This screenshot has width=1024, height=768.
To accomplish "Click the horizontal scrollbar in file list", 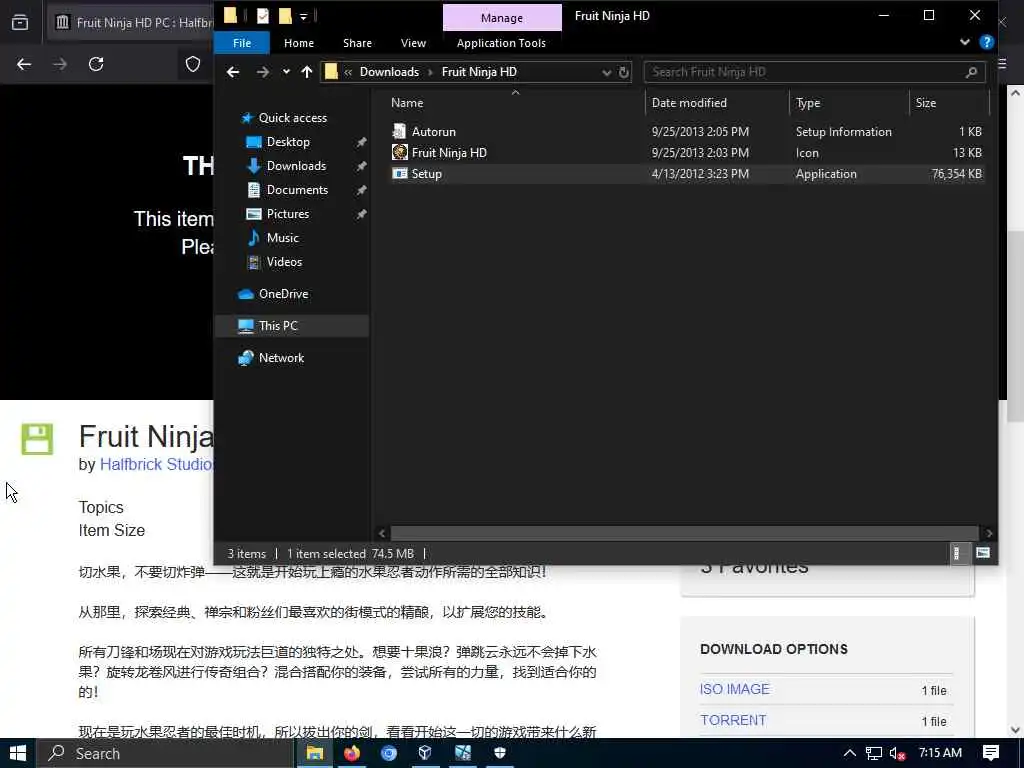I will [684, 533].
